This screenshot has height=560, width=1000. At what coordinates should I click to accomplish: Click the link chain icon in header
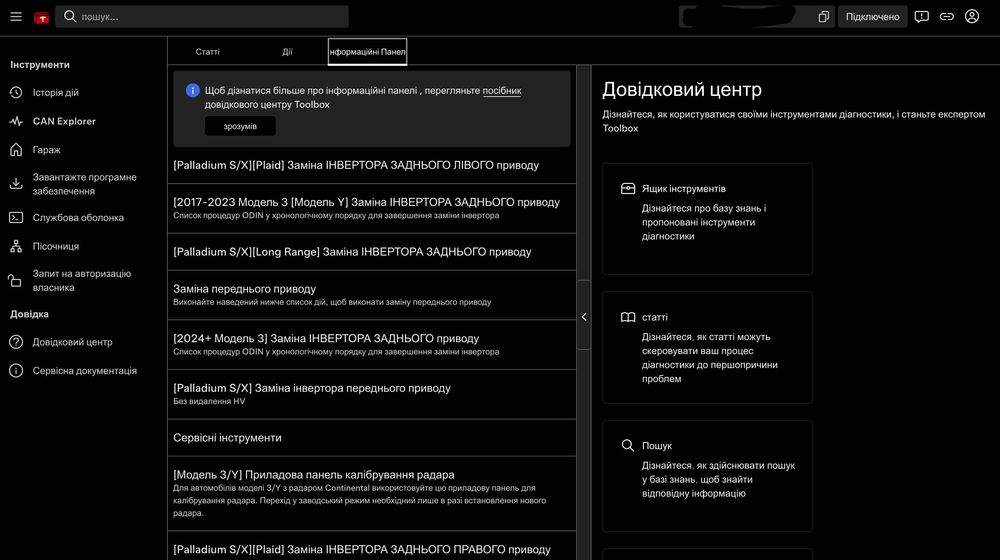tap(946, 17)
